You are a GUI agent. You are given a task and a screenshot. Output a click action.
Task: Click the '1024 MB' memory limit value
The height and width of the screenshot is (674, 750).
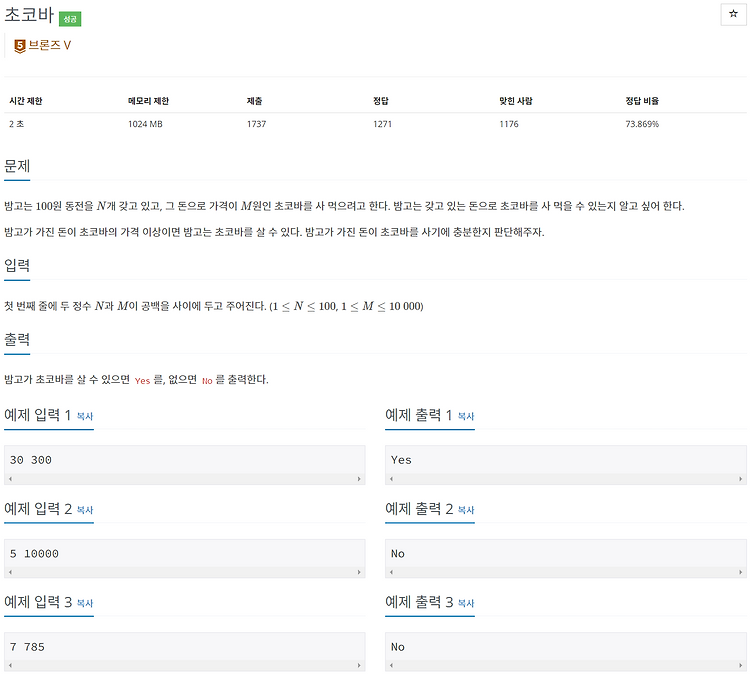click(x=145, y=124)
